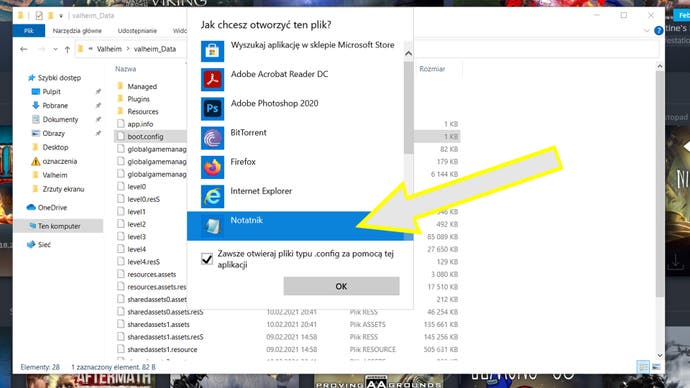The height and width of the screenshot is (388, 690).
Task: Open OneDrive cloud icon in sidebar
Action: (x=31, y=207)
